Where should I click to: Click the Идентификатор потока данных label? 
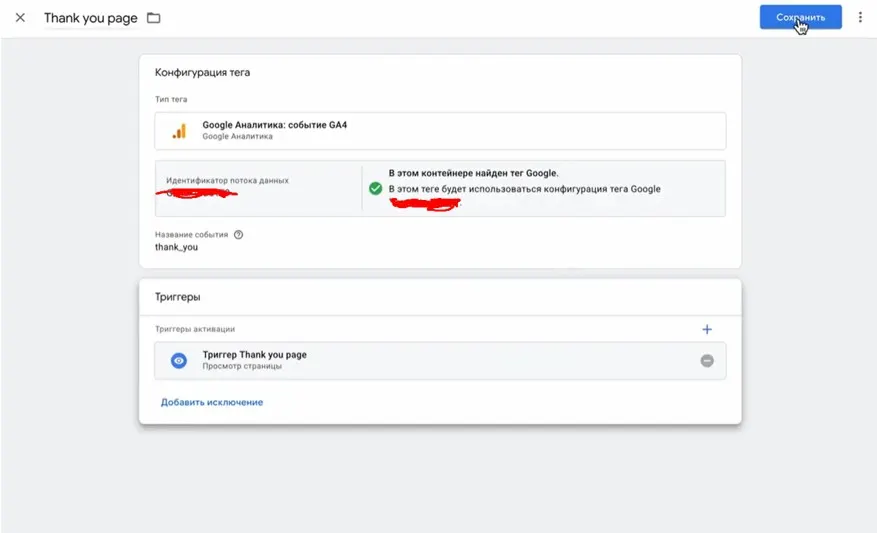point(227,180)
